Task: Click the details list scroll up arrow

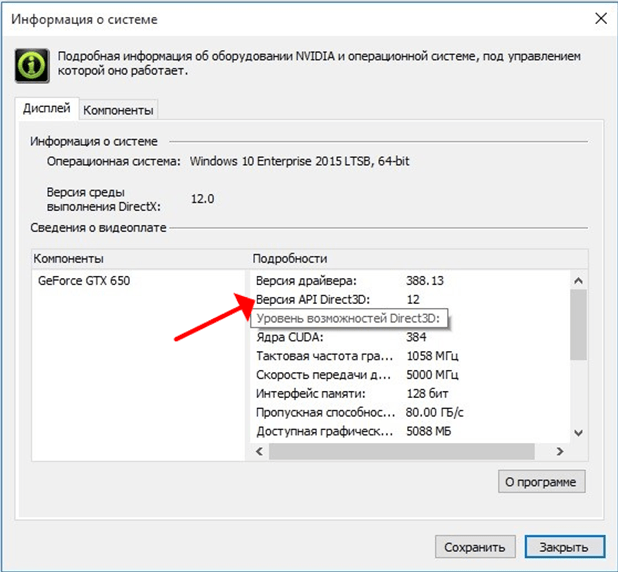Action: 578,281
